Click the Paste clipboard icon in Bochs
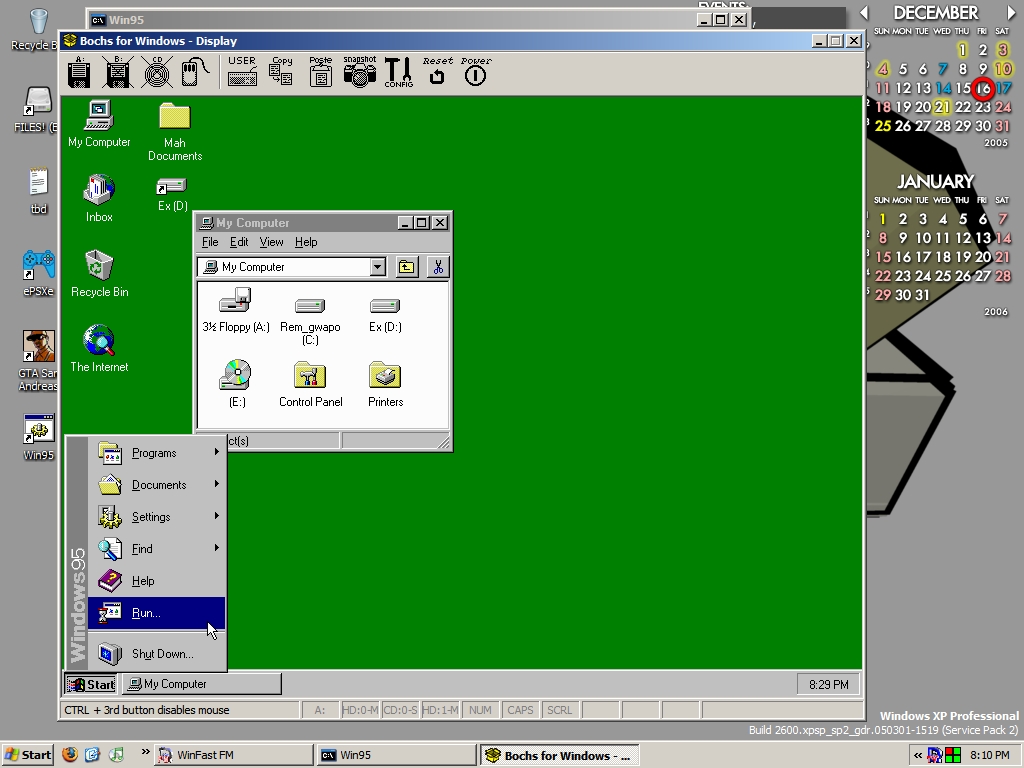Image resolution: width=1024 pixels, height=768 pixels. (x=320, y=72)
